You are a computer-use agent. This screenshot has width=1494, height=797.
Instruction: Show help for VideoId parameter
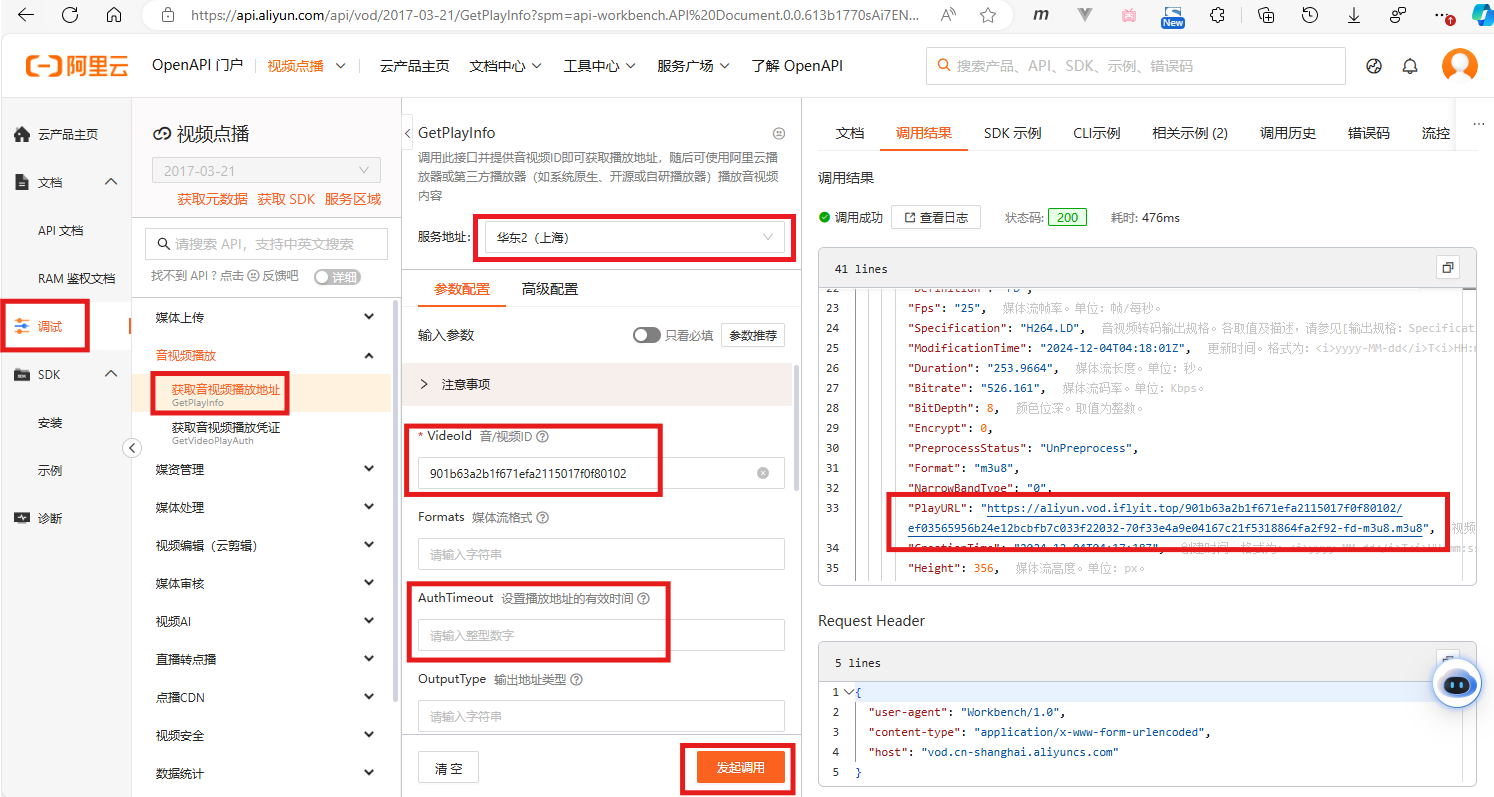click(x=543, y=437)
